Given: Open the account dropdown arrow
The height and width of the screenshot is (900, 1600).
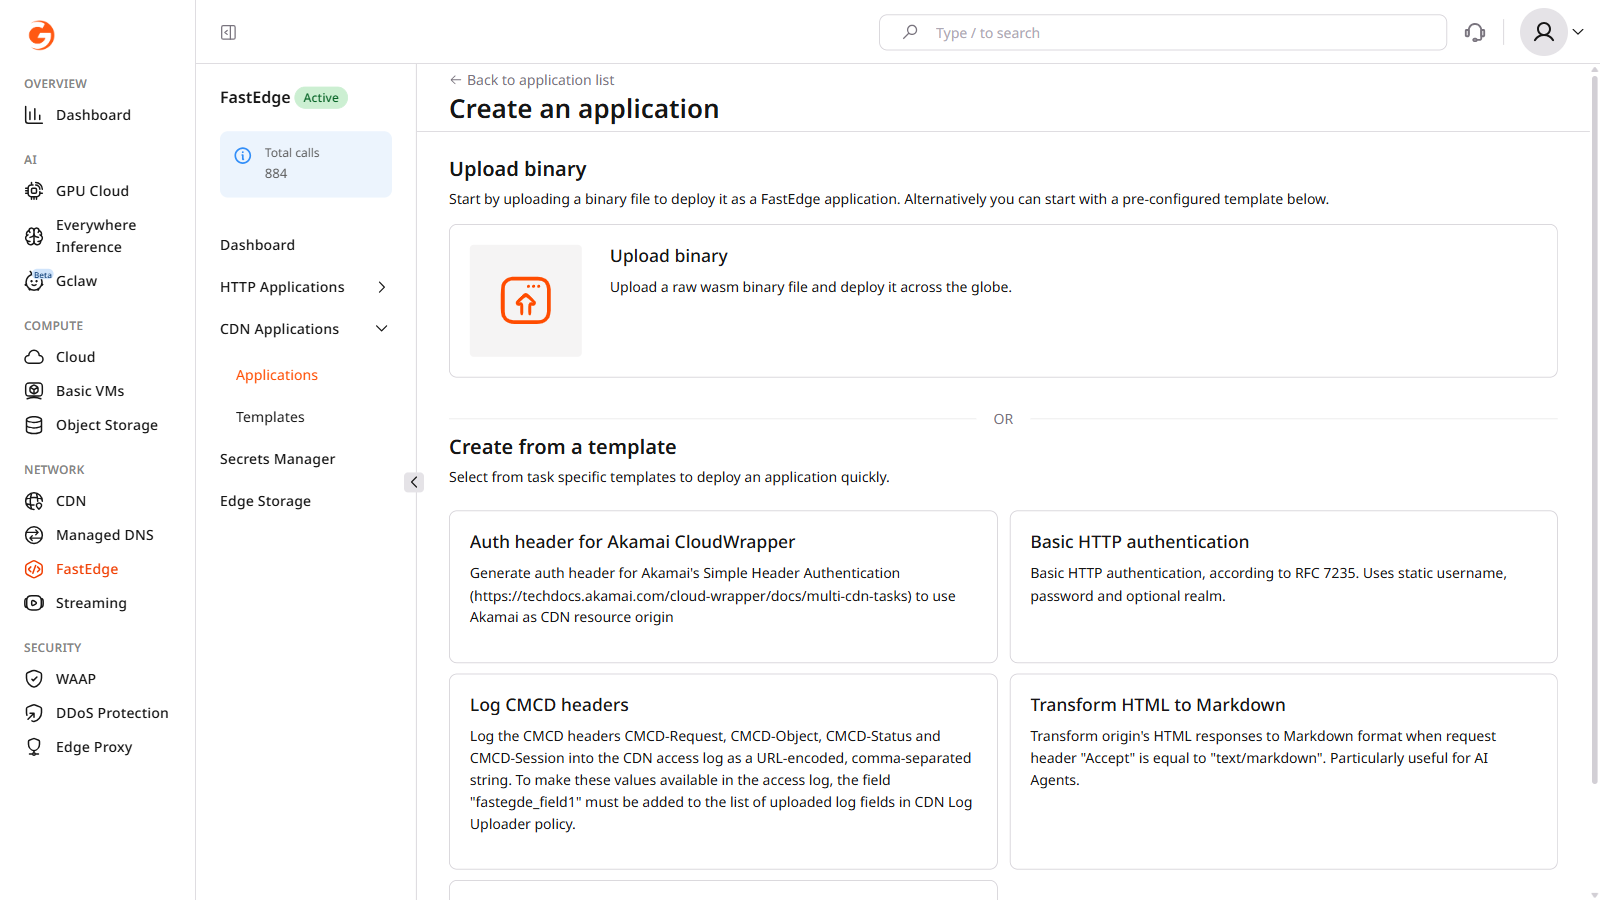Looking at the screenshot, I should click(x=1578, y=32).
